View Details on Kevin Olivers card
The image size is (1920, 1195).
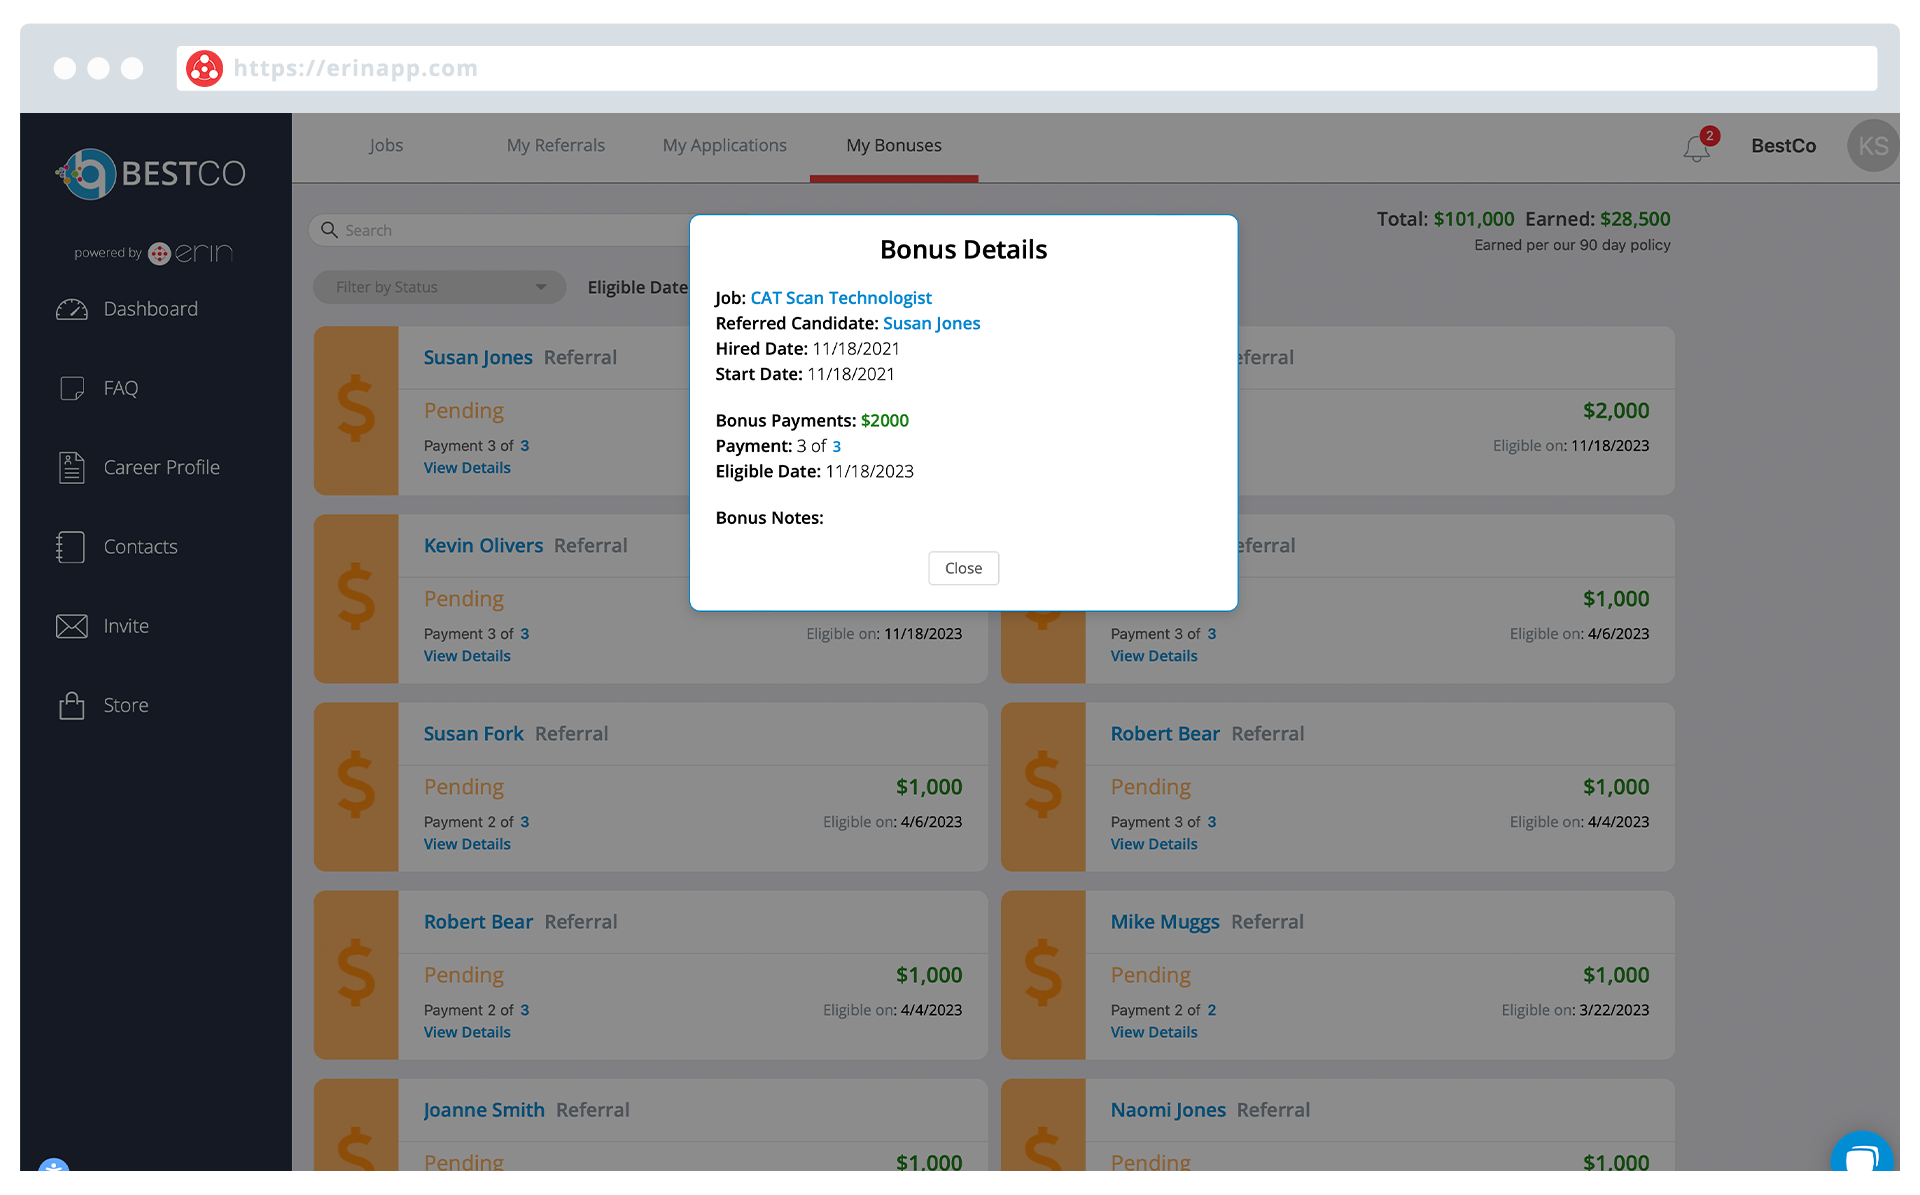(x=467, y=656)
